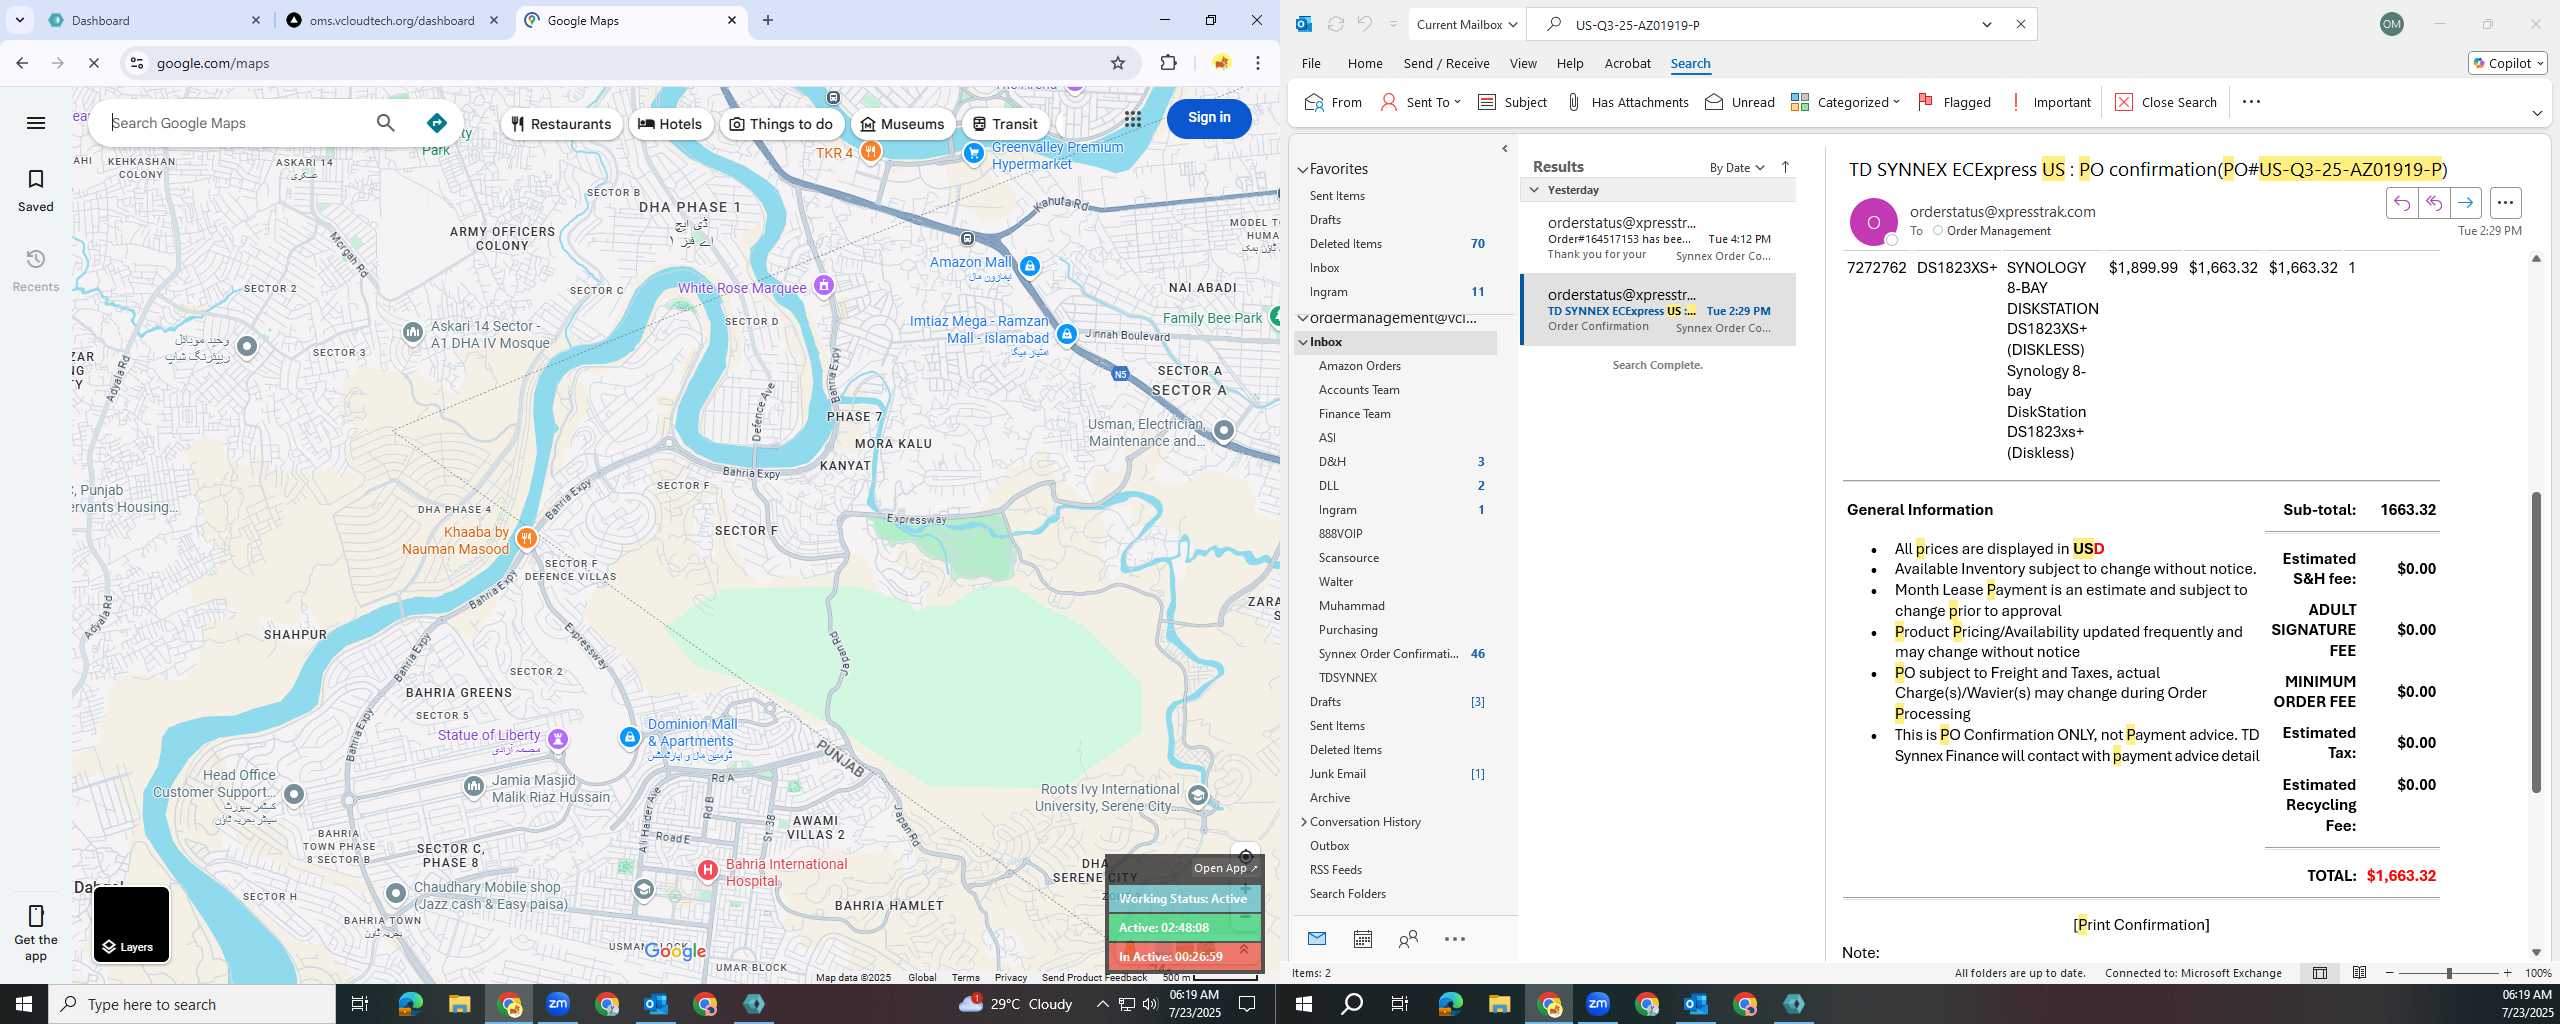Collapse the Yesterday results group
Viewport: 2560px width, 1024px height.
(1534, 190)
